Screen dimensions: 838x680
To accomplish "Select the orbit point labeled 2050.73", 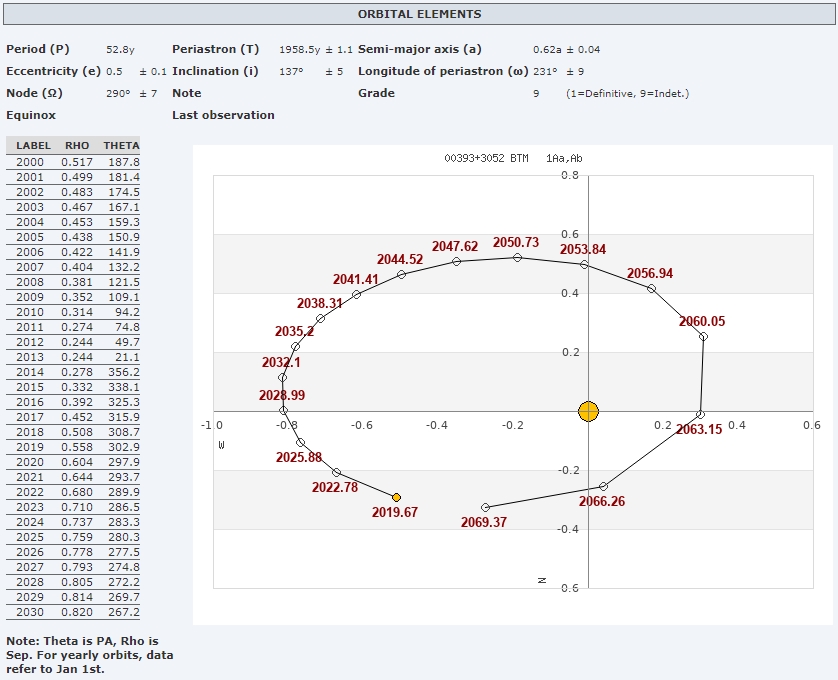I will coord(517,257).
